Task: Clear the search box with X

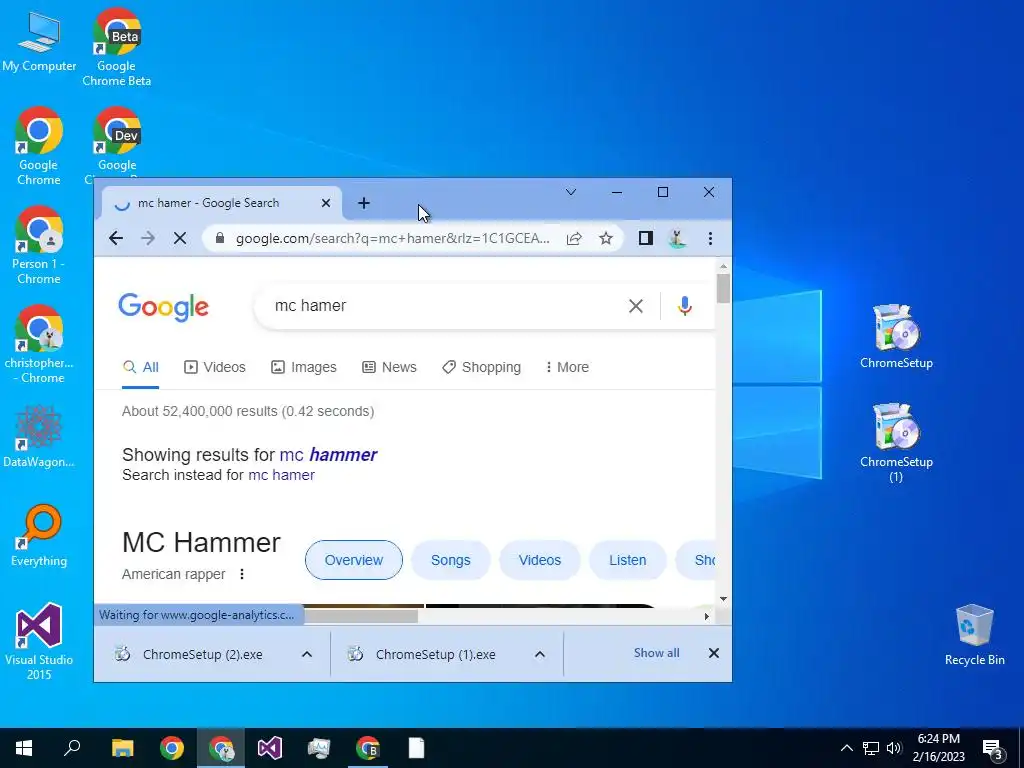Action: (x=635, y=306)
